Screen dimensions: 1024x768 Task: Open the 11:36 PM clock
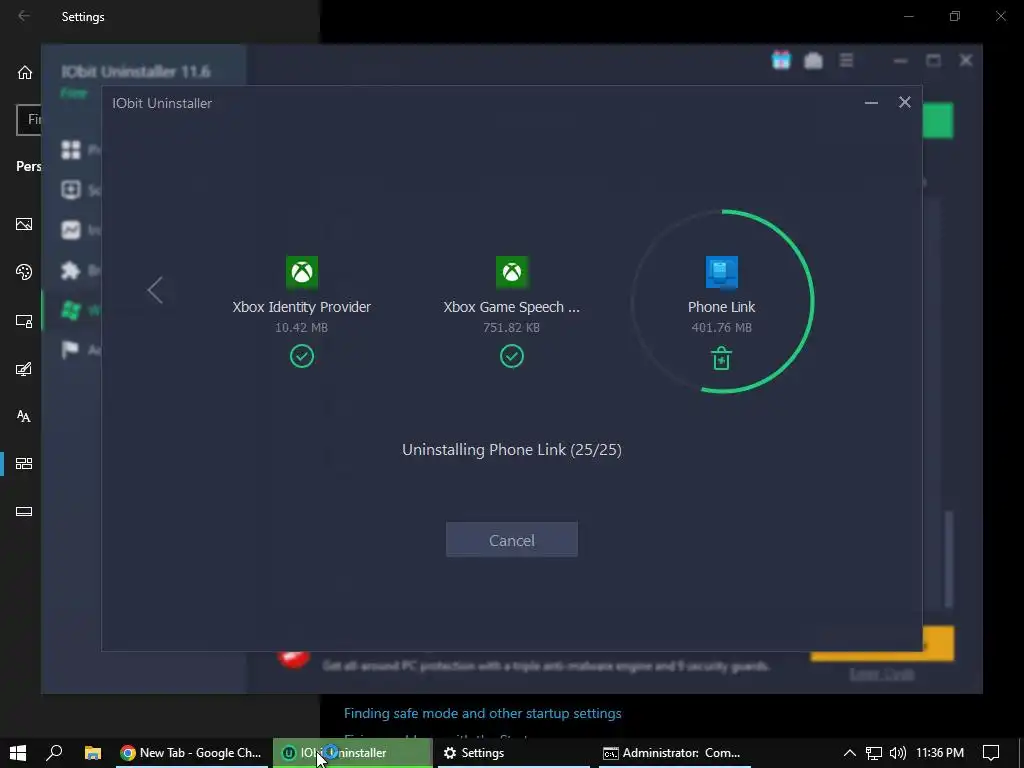pos(940,752)
